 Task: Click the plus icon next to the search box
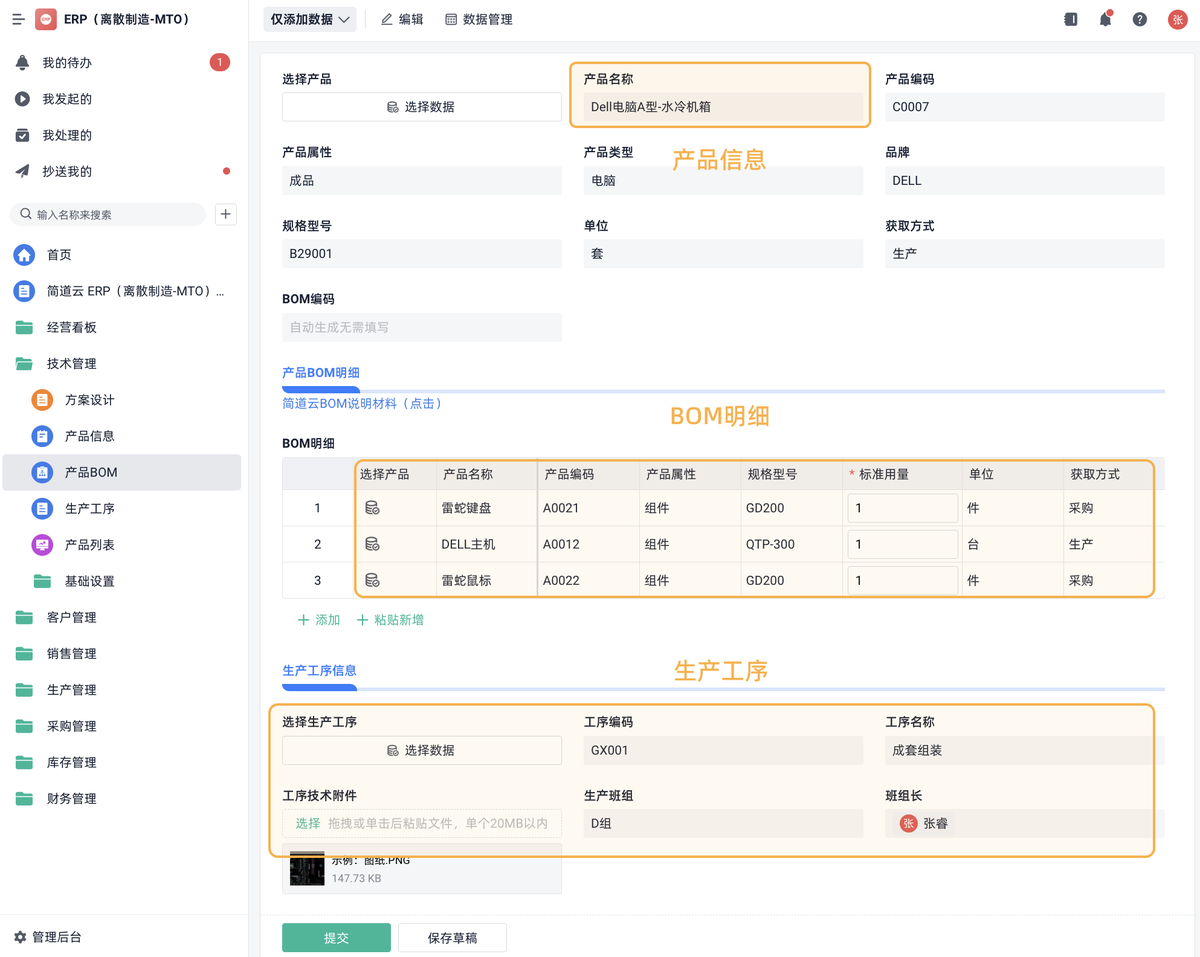click(x=225, y=214)
